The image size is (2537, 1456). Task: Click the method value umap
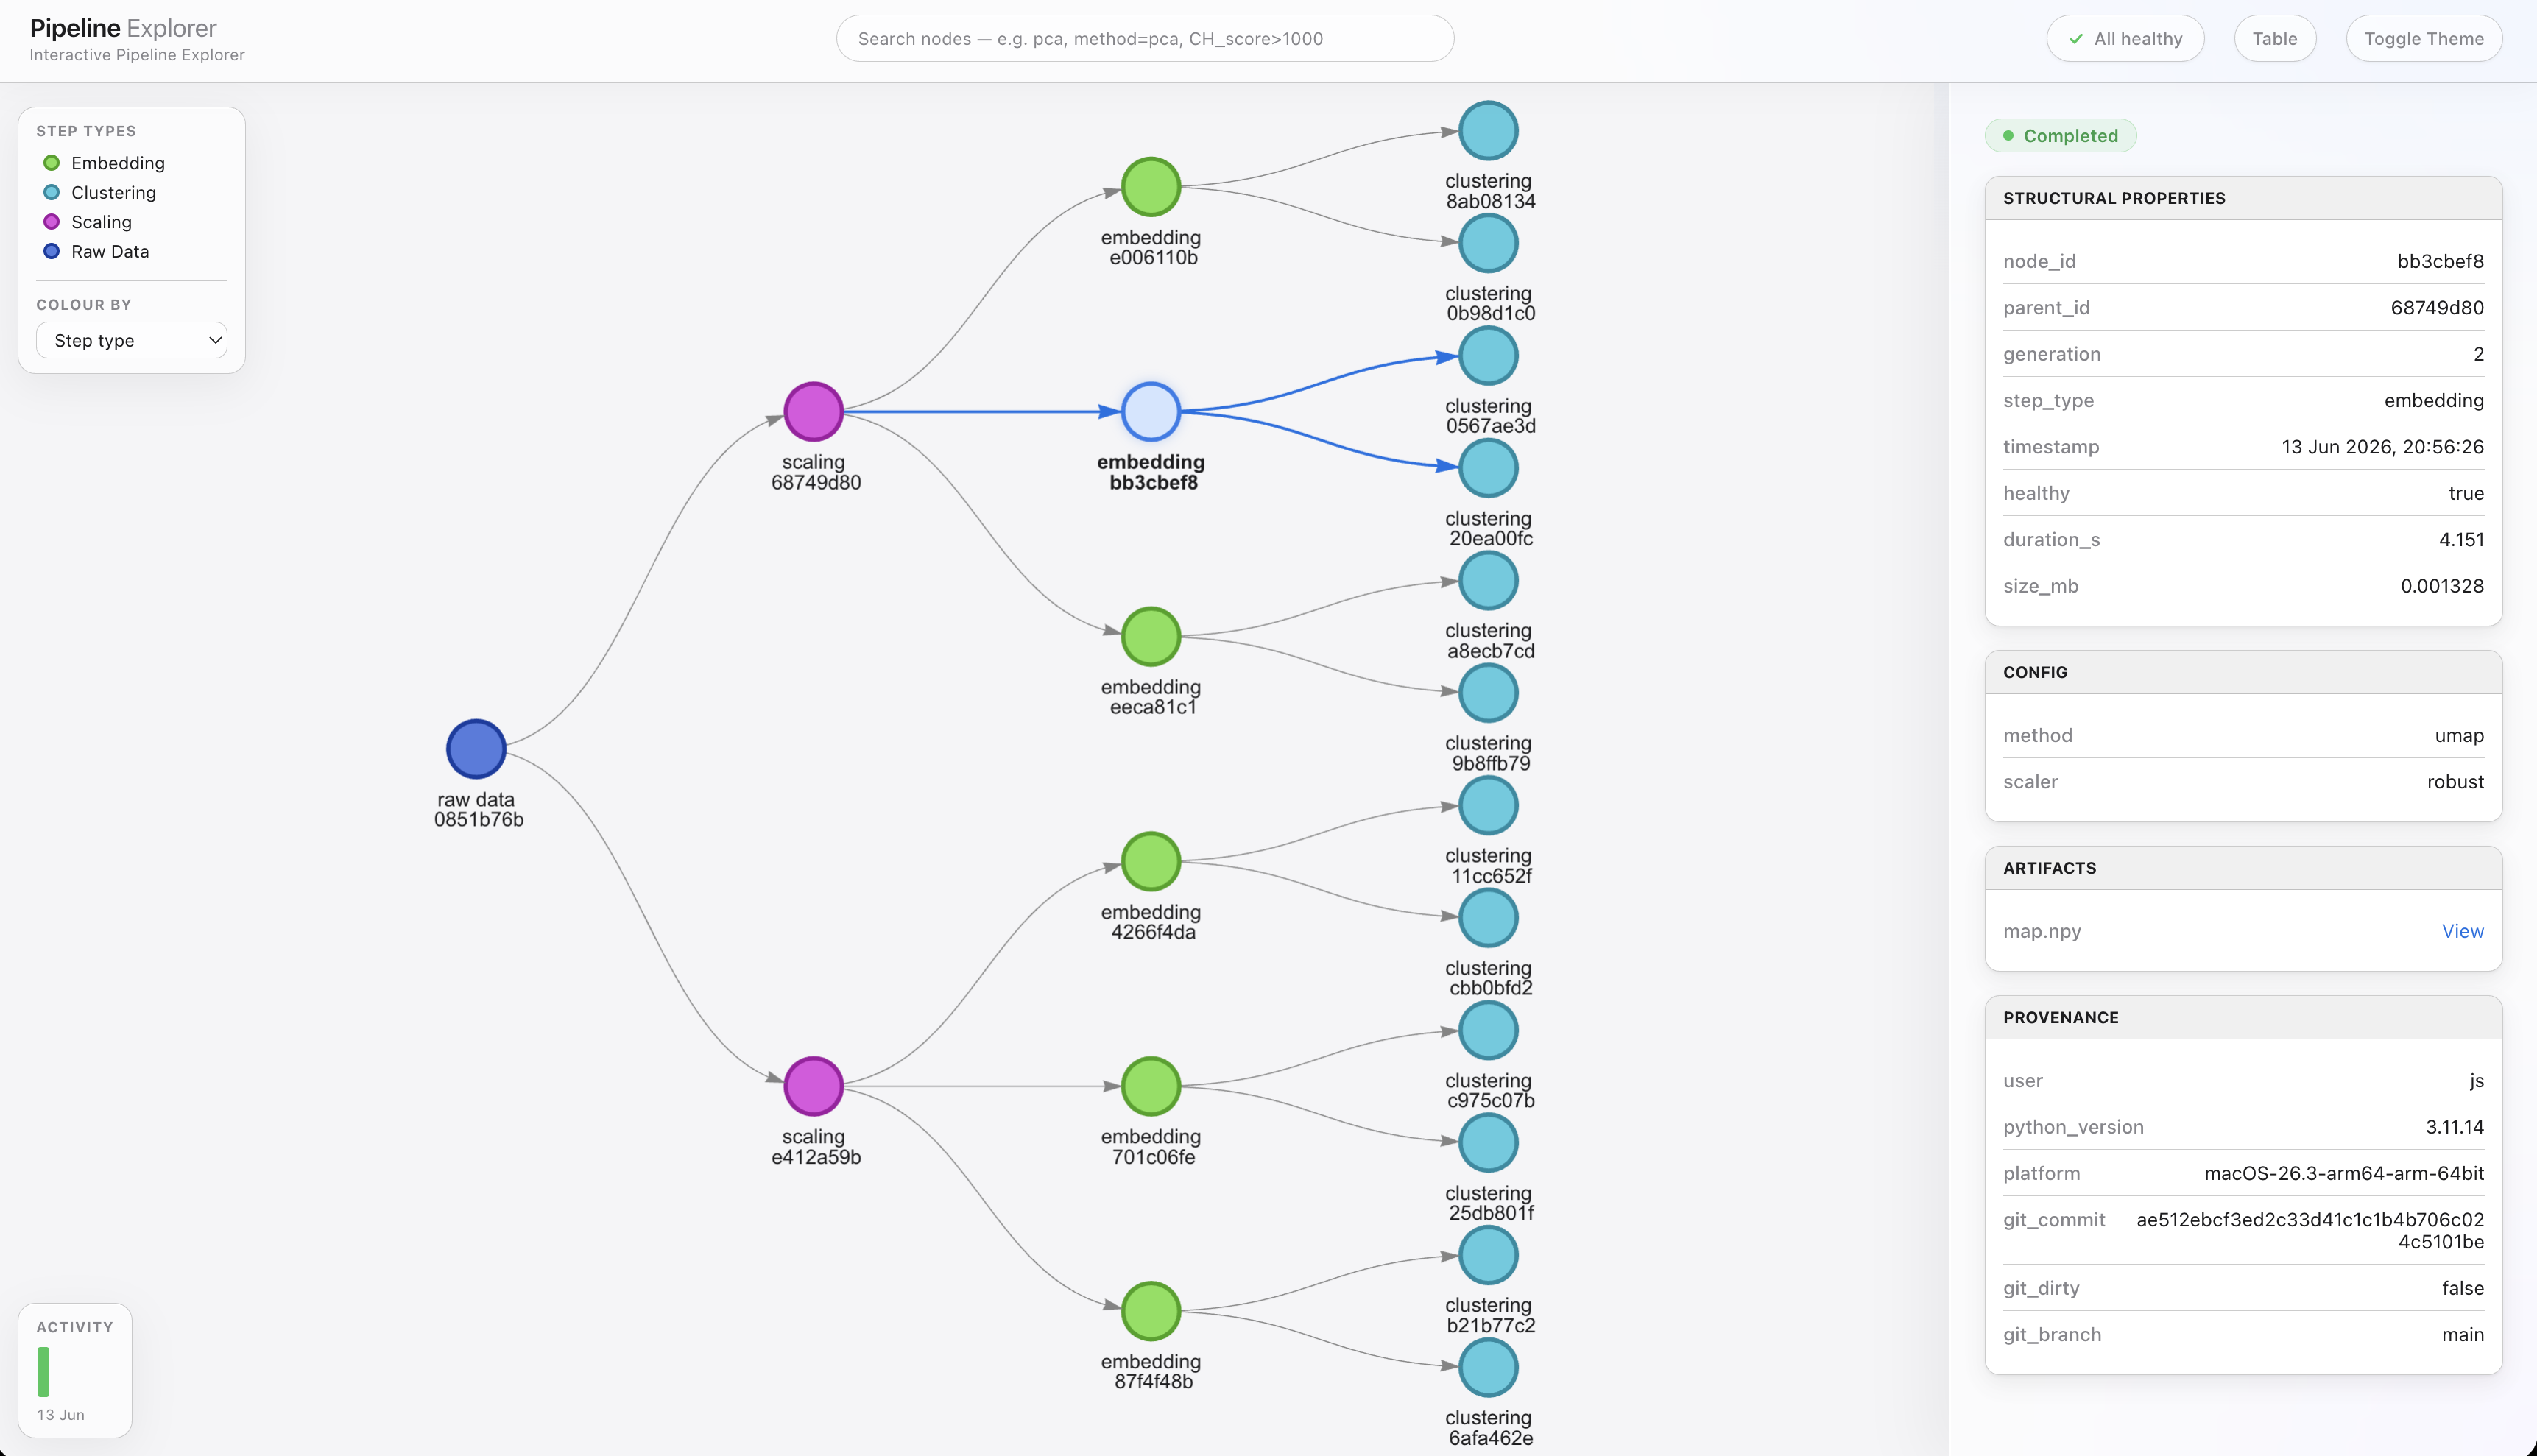pos(2459,736)
